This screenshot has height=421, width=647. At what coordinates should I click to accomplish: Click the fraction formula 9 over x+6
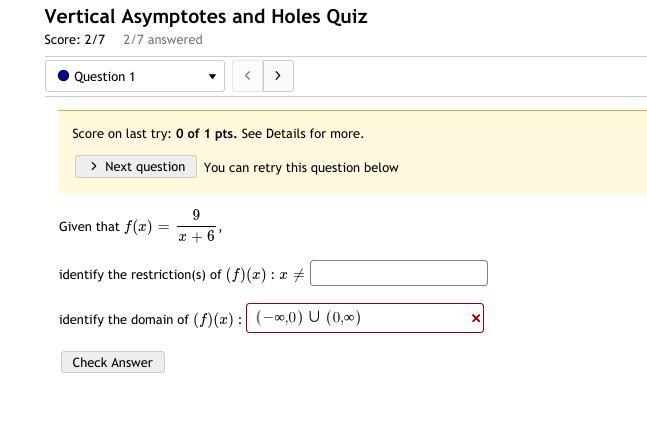[x=196, y=226]
